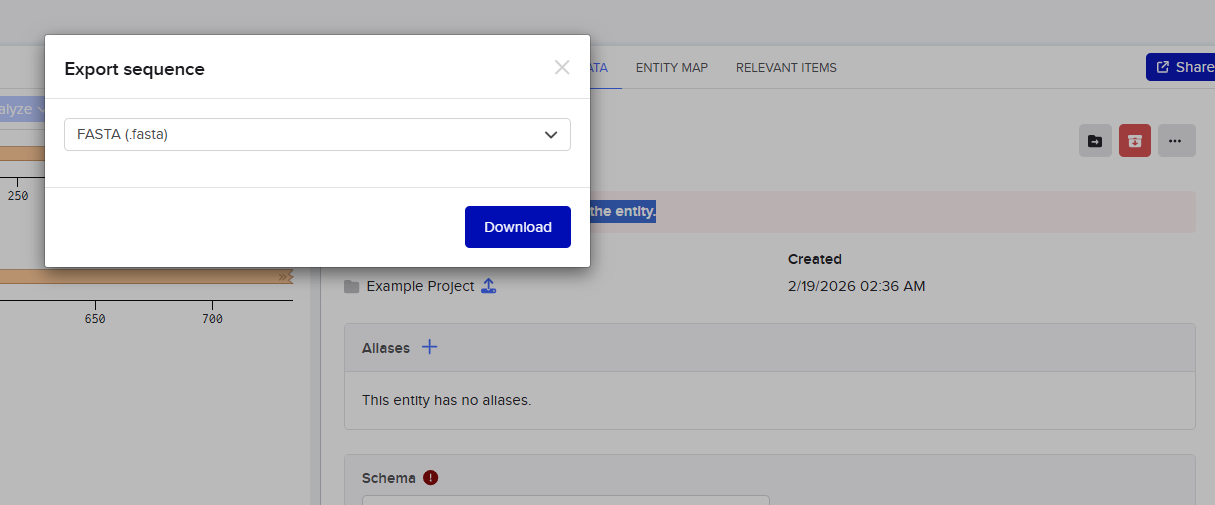Click the Schema input field
Screen dimensions: 1215x505
point(565,499)
